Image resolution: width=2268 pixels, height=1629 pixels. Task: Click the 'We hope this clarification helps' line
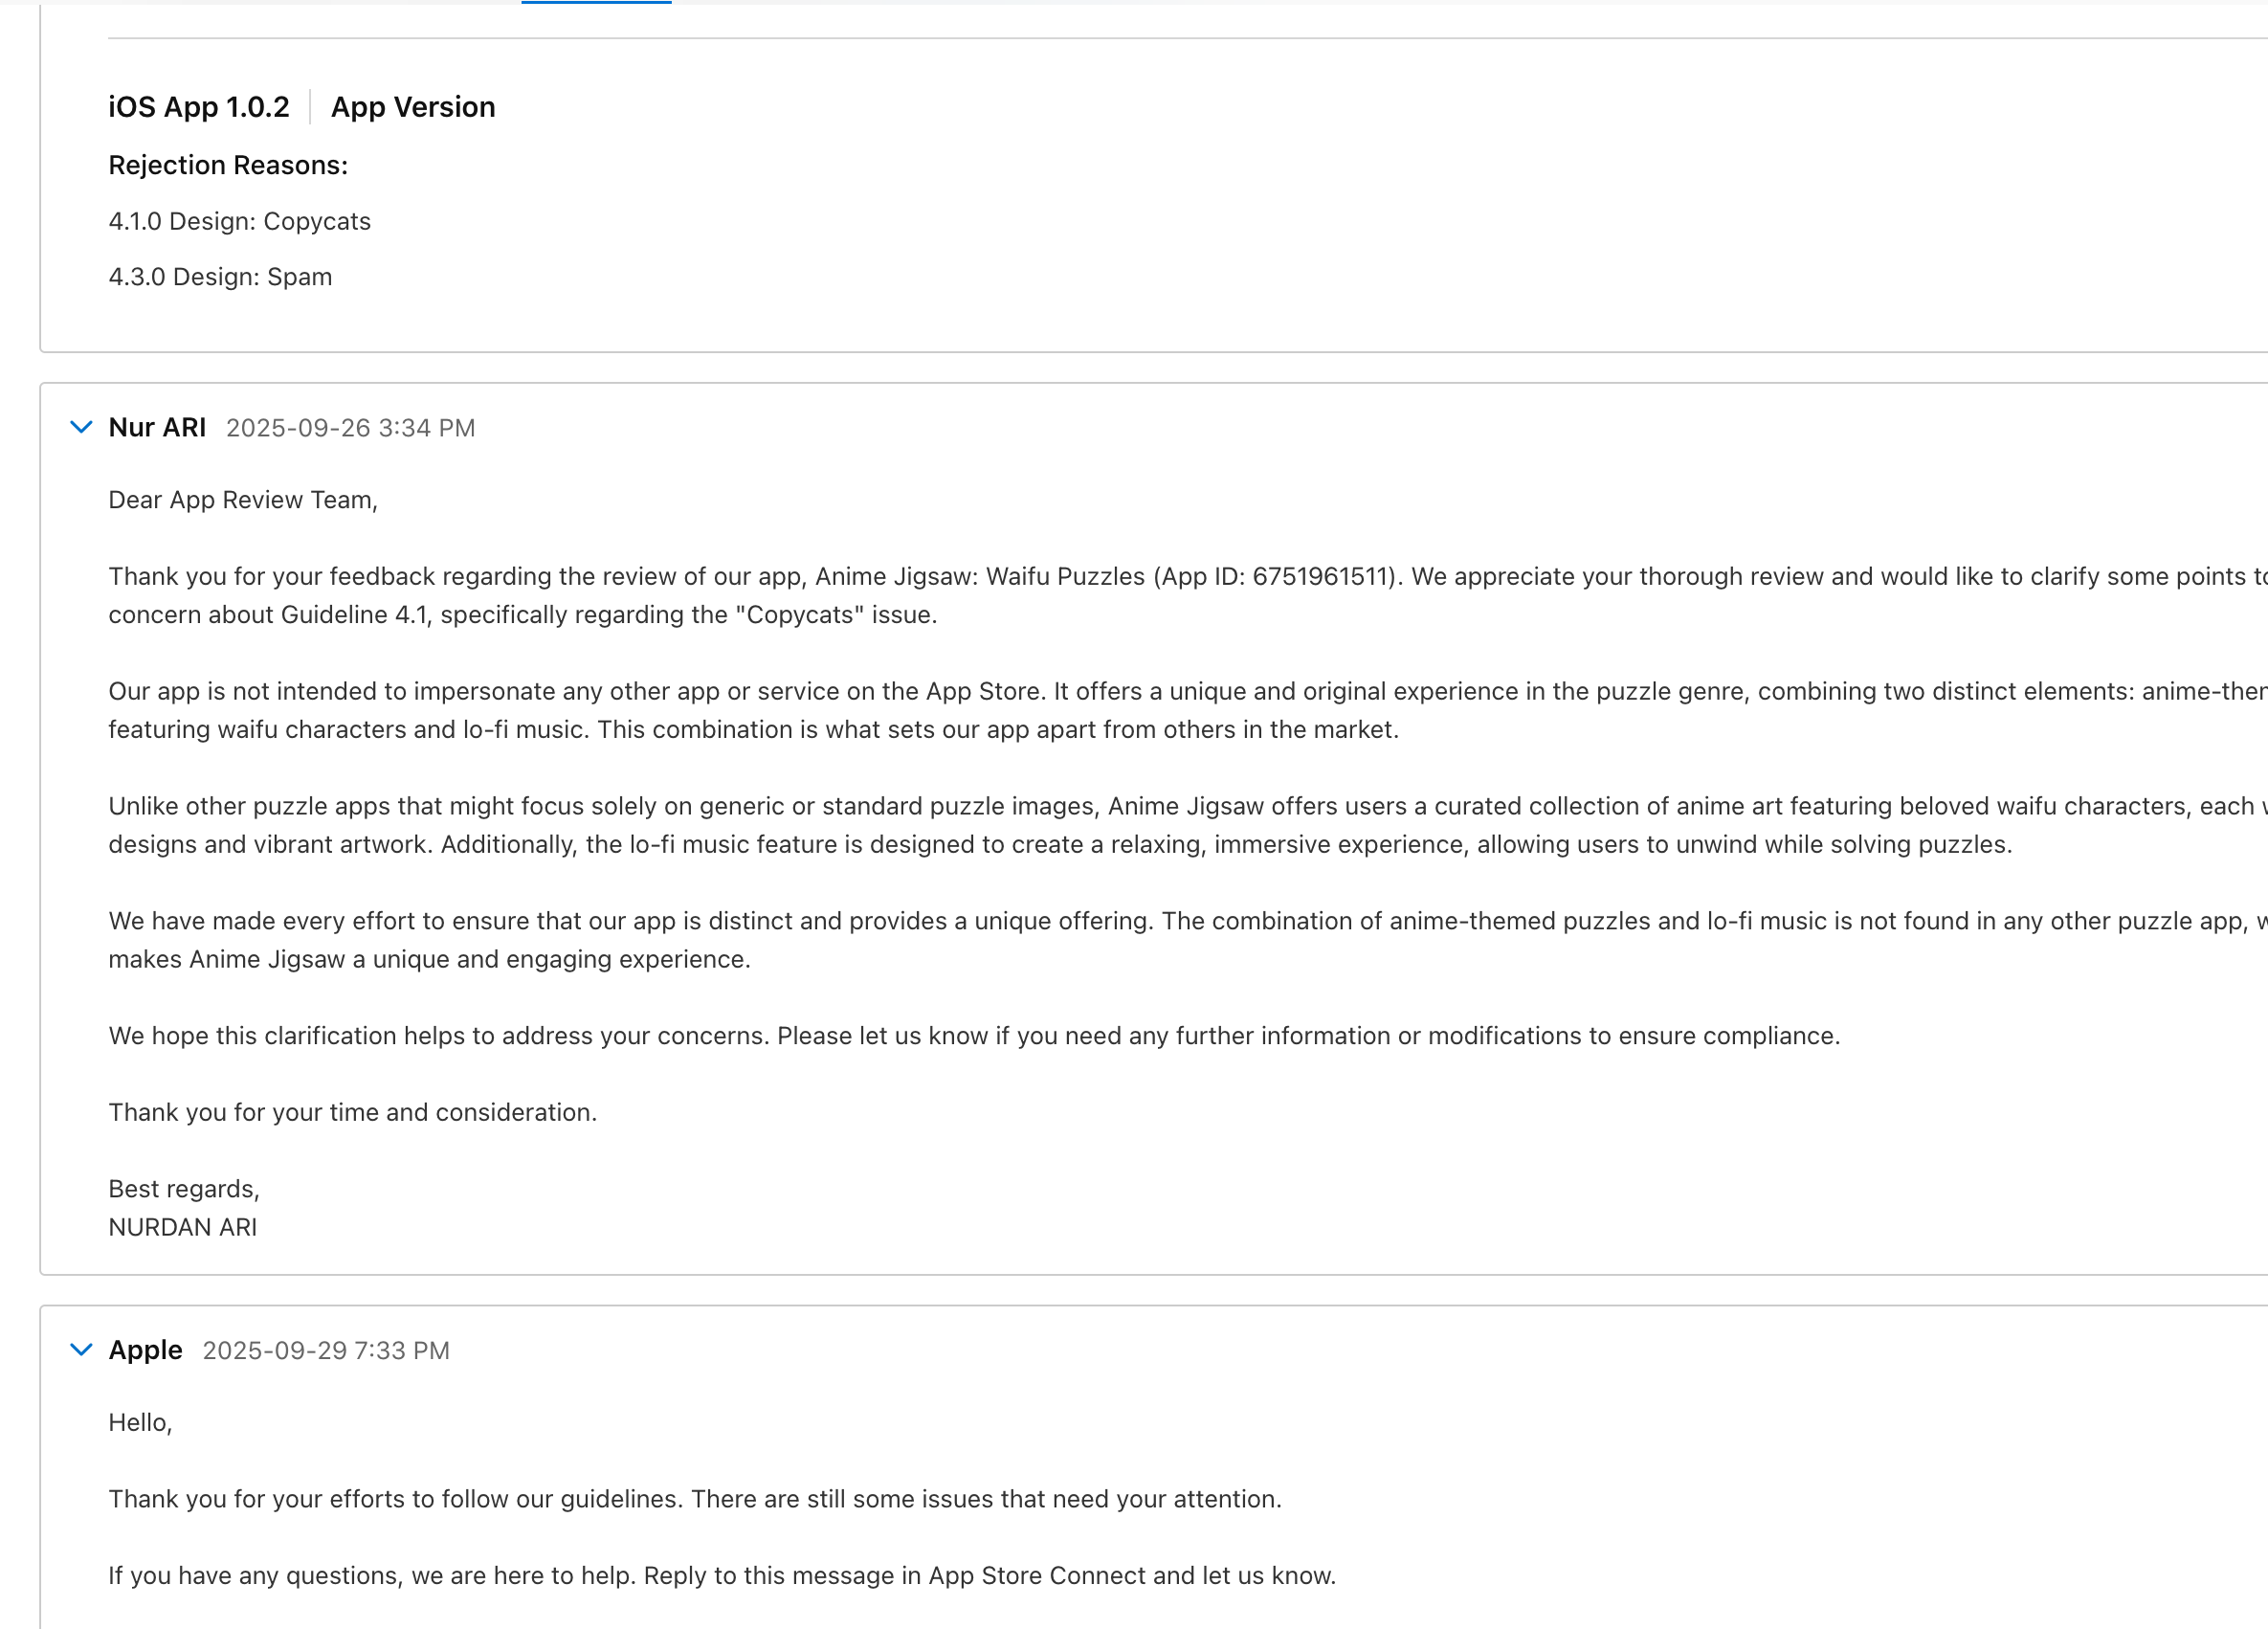click(x=973, y=1036)
